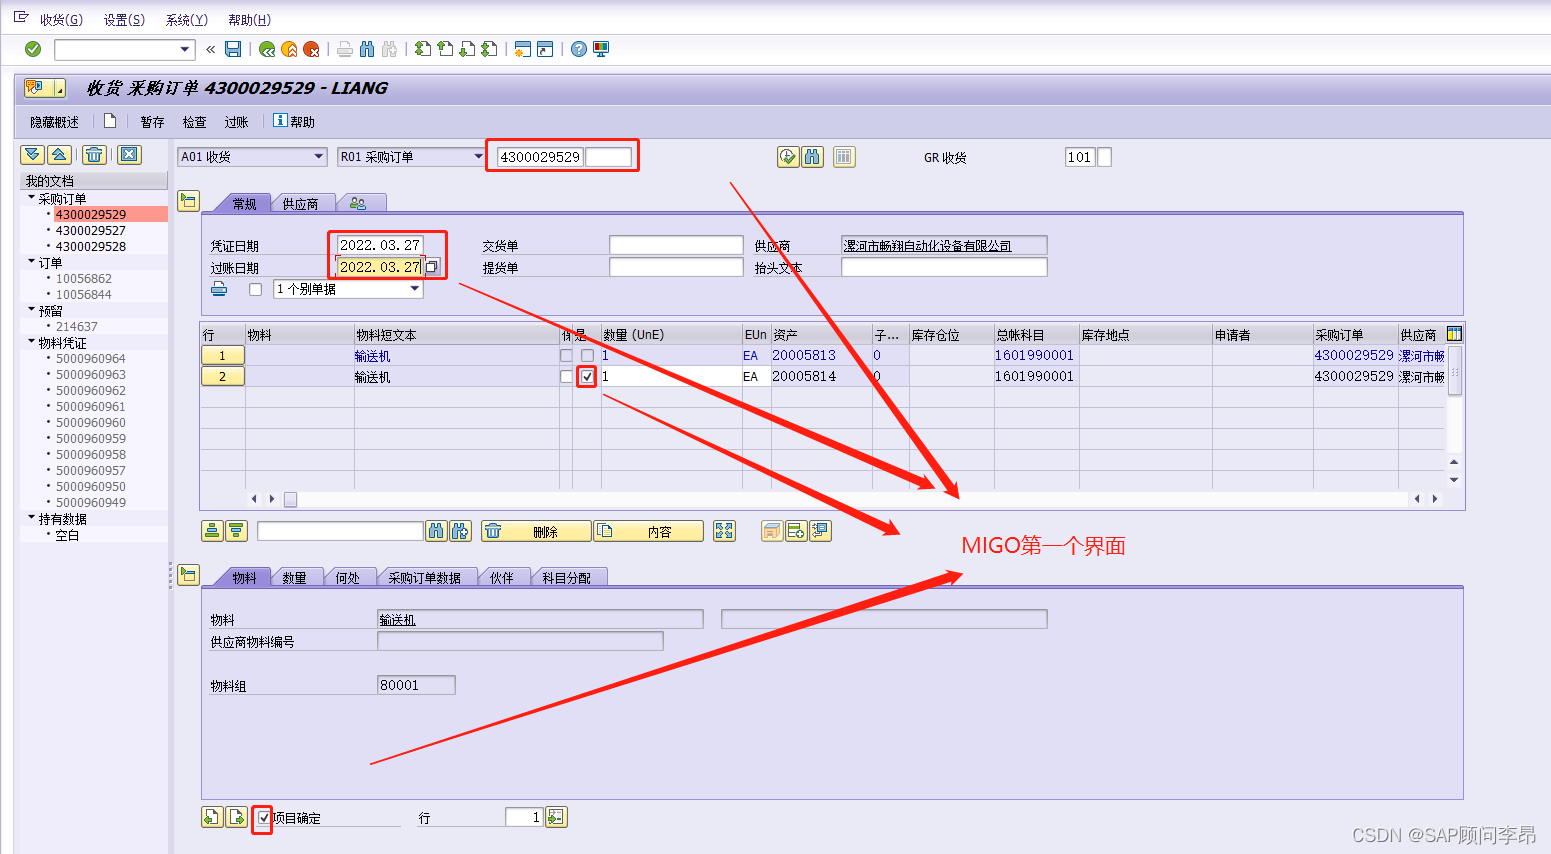The width and height of the screenshot is (1551, 854).
Task: Click the collapse all nodes icon in overview
Action: click(59, 154)
